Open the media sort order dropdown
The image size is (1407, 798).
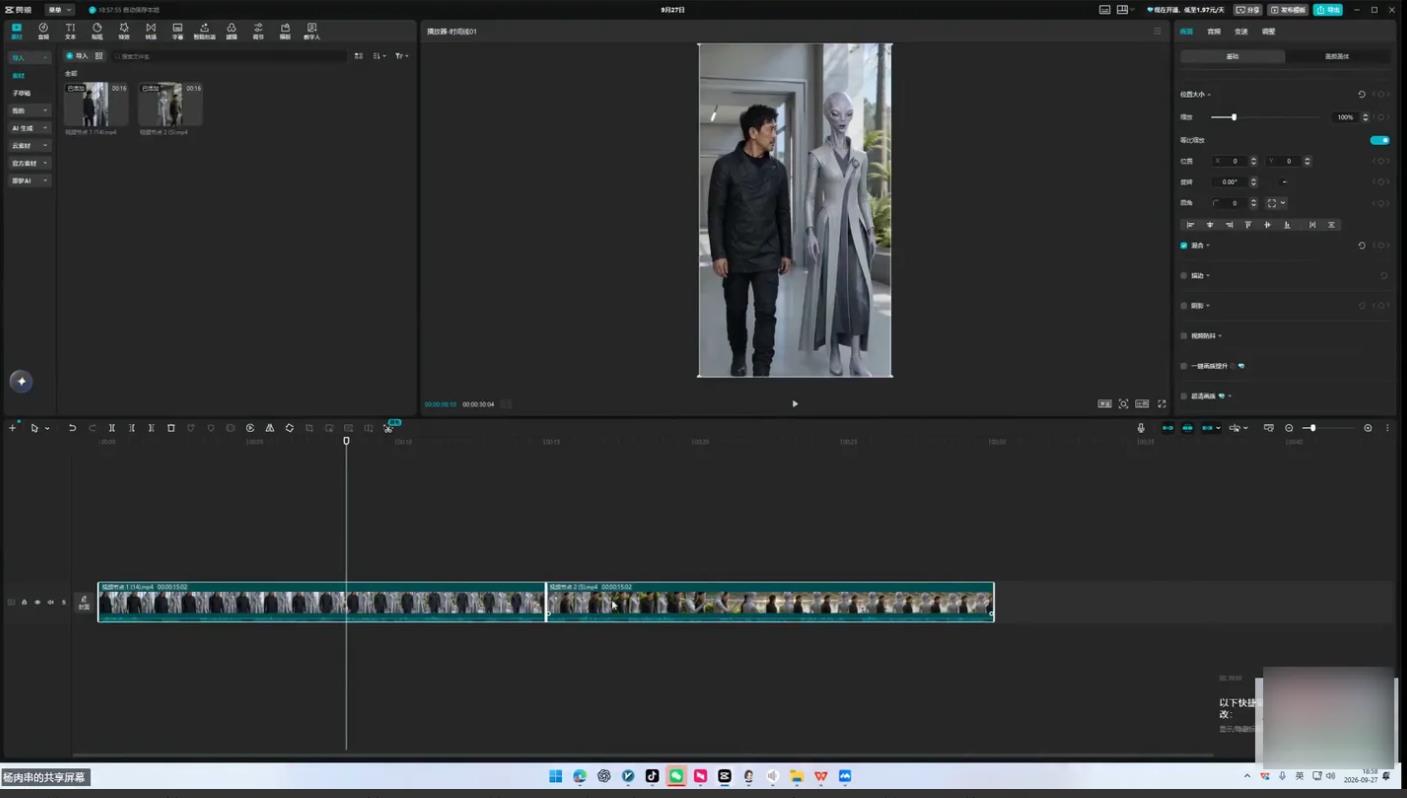click(x=379, y=56)
